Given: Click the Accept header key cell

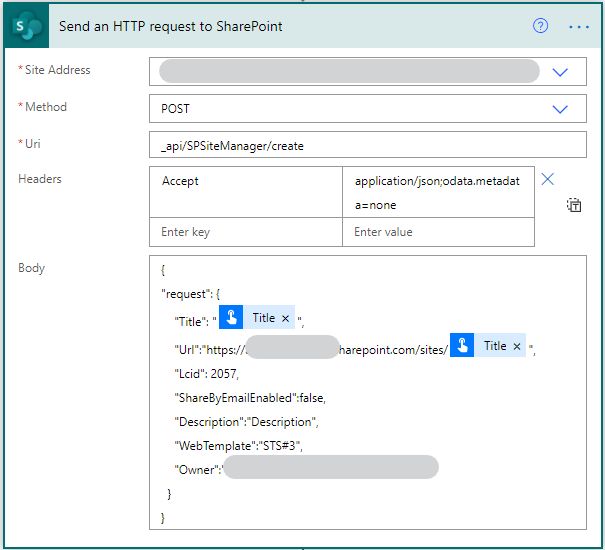Looking at the screenshot, I should (246, 192).
